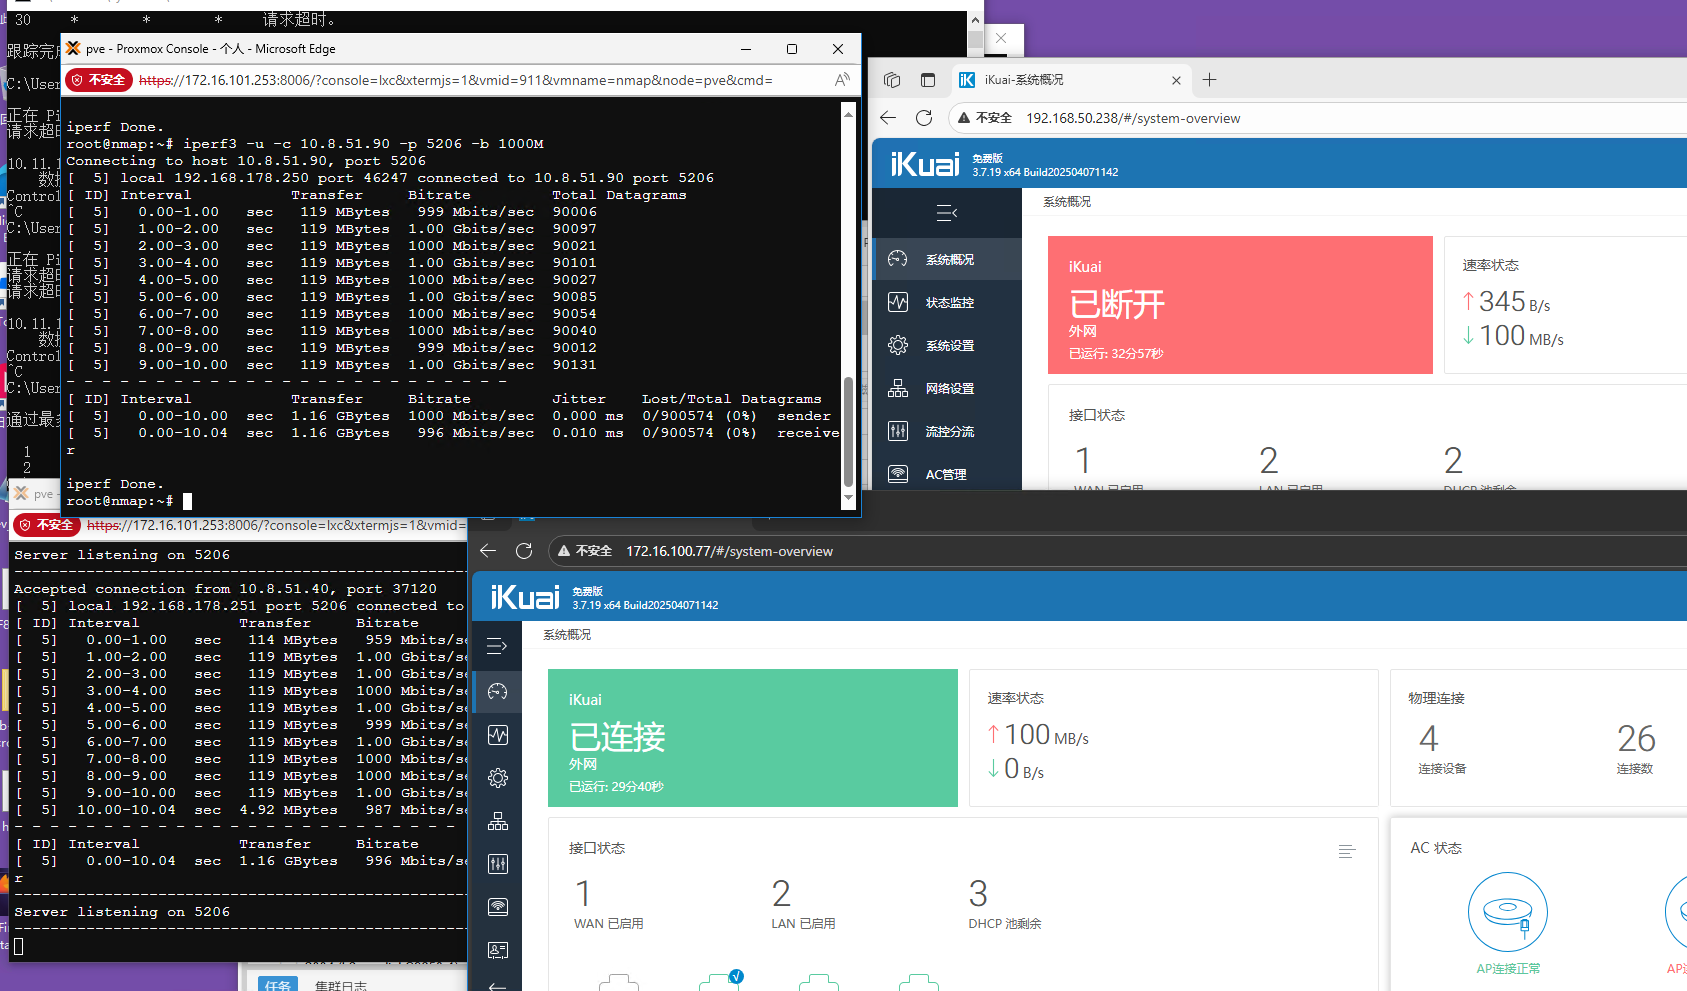Screen dimensions: 1687x991
Task: Expand the lower iKuai sidebar with unfold icon
Action: tap(497, 646)
